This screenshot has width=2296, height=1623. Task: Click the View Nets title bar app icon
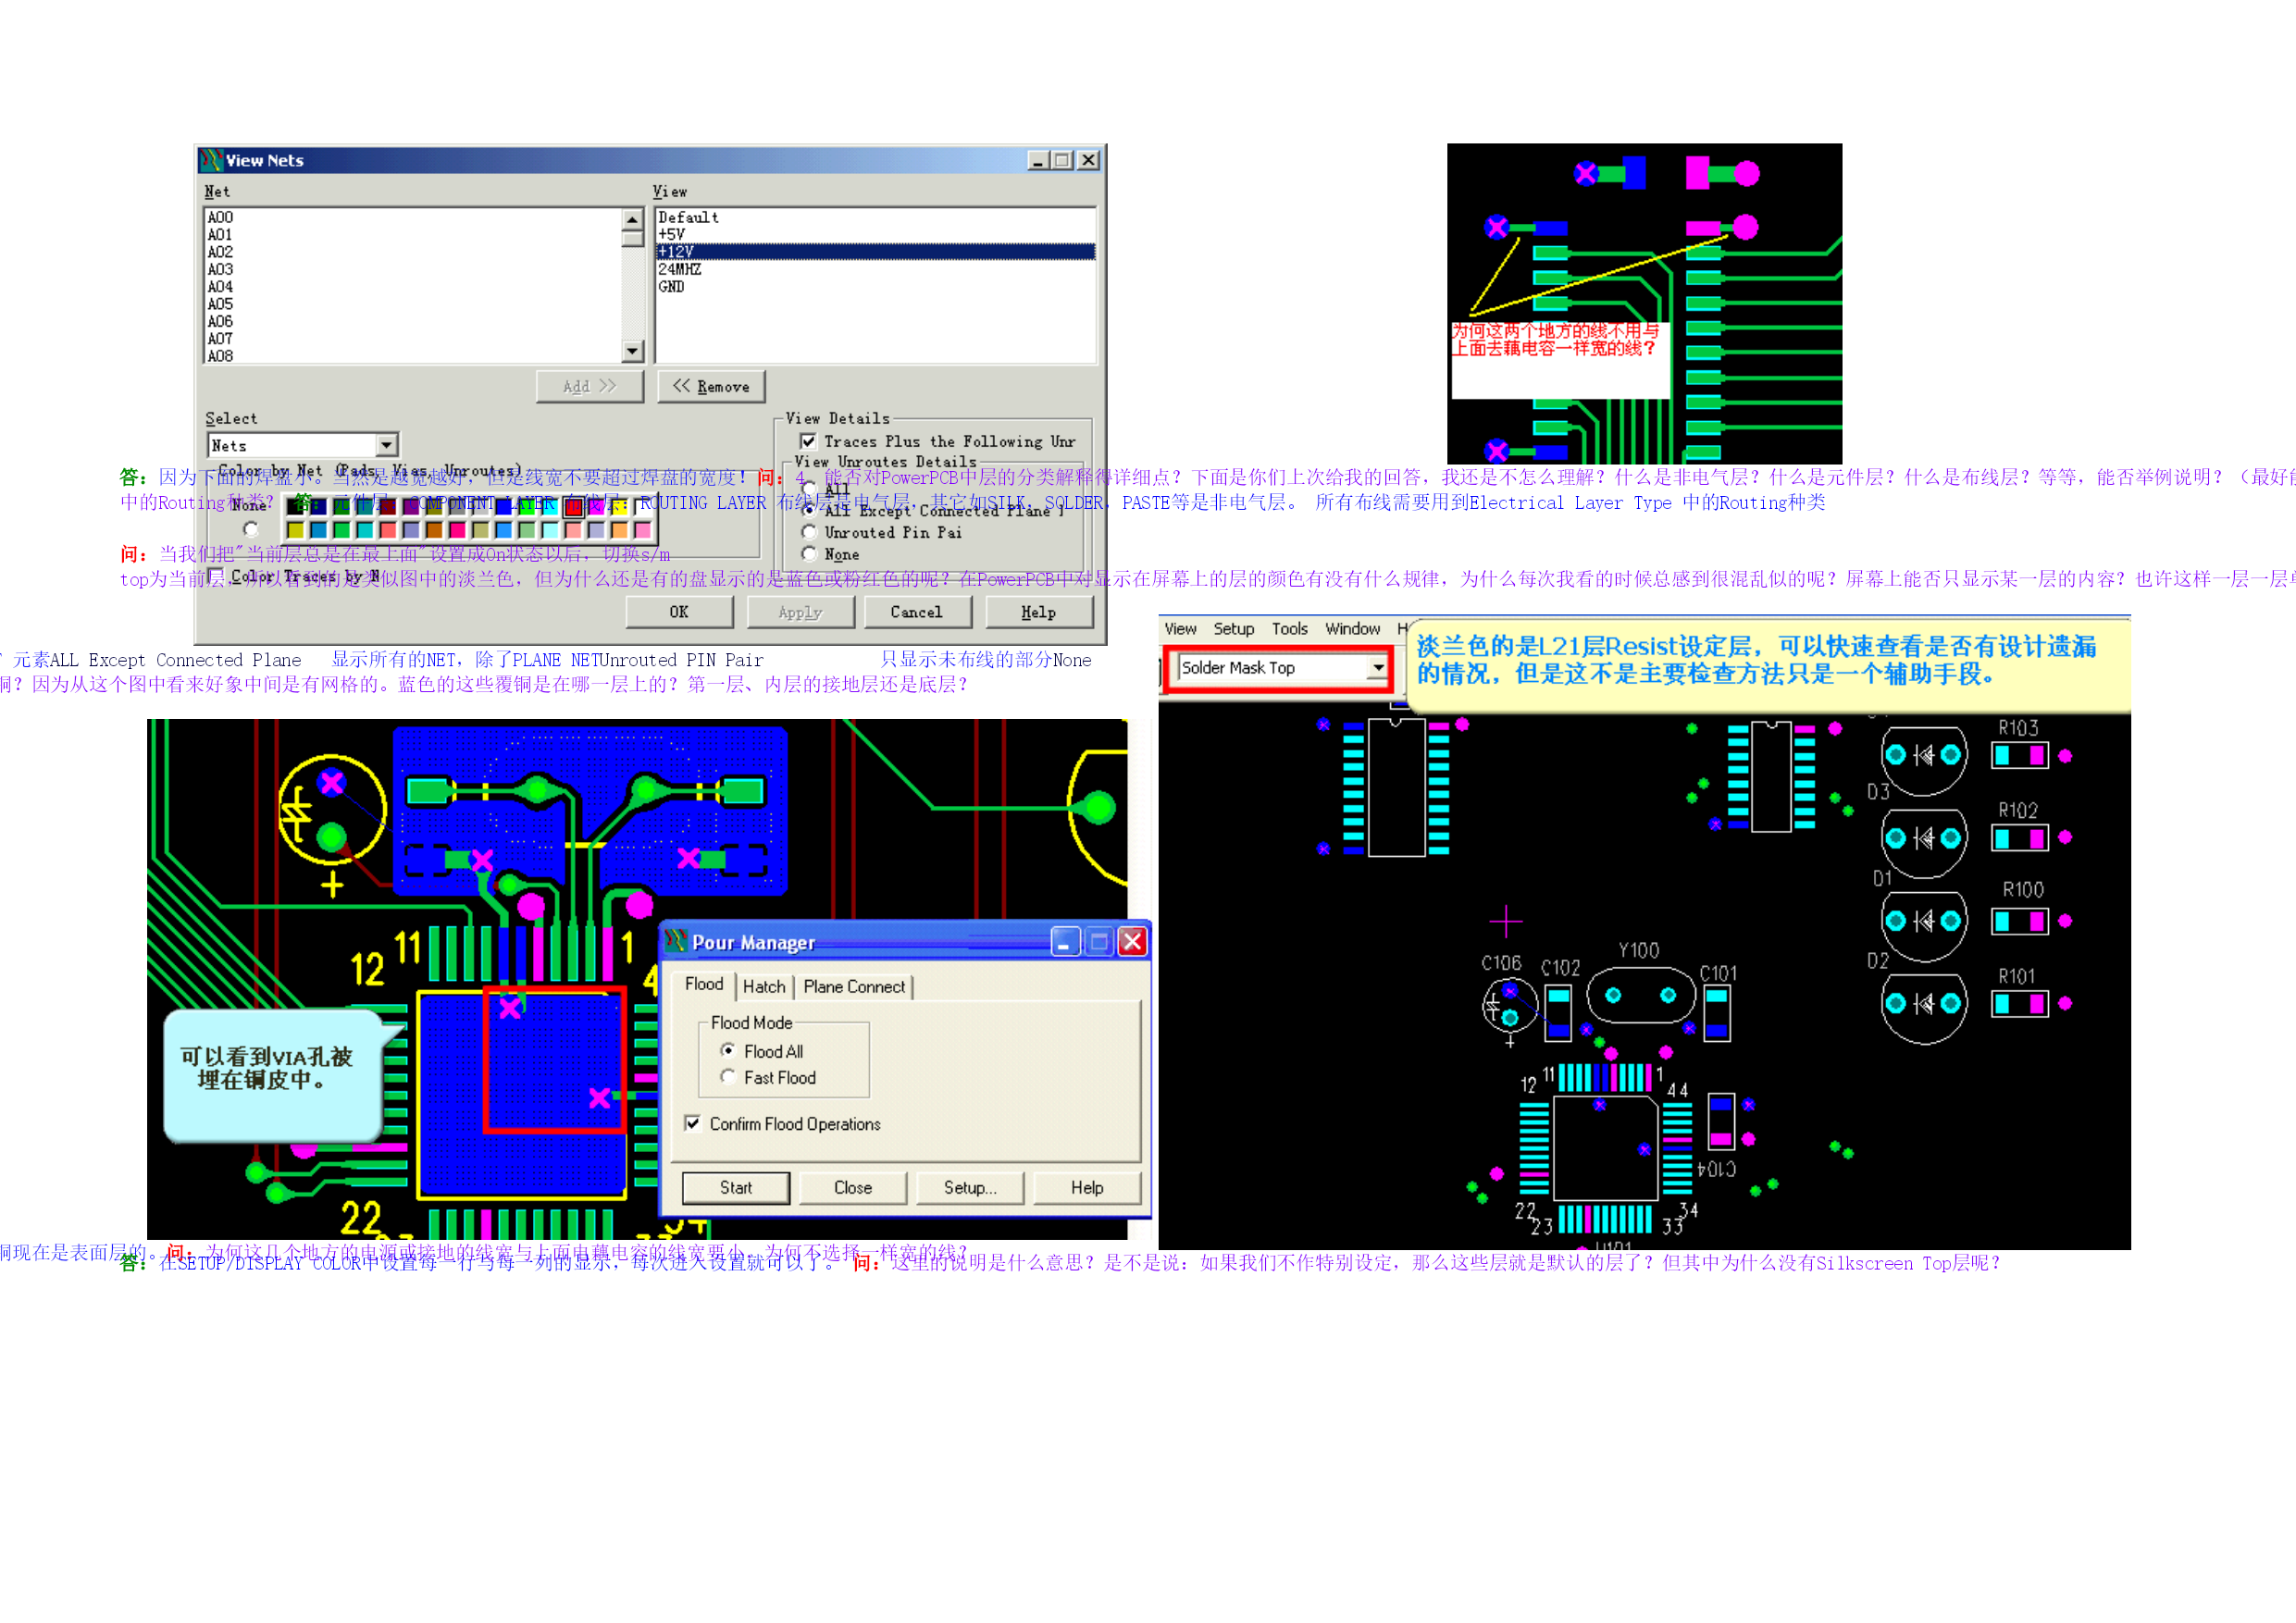210,160
